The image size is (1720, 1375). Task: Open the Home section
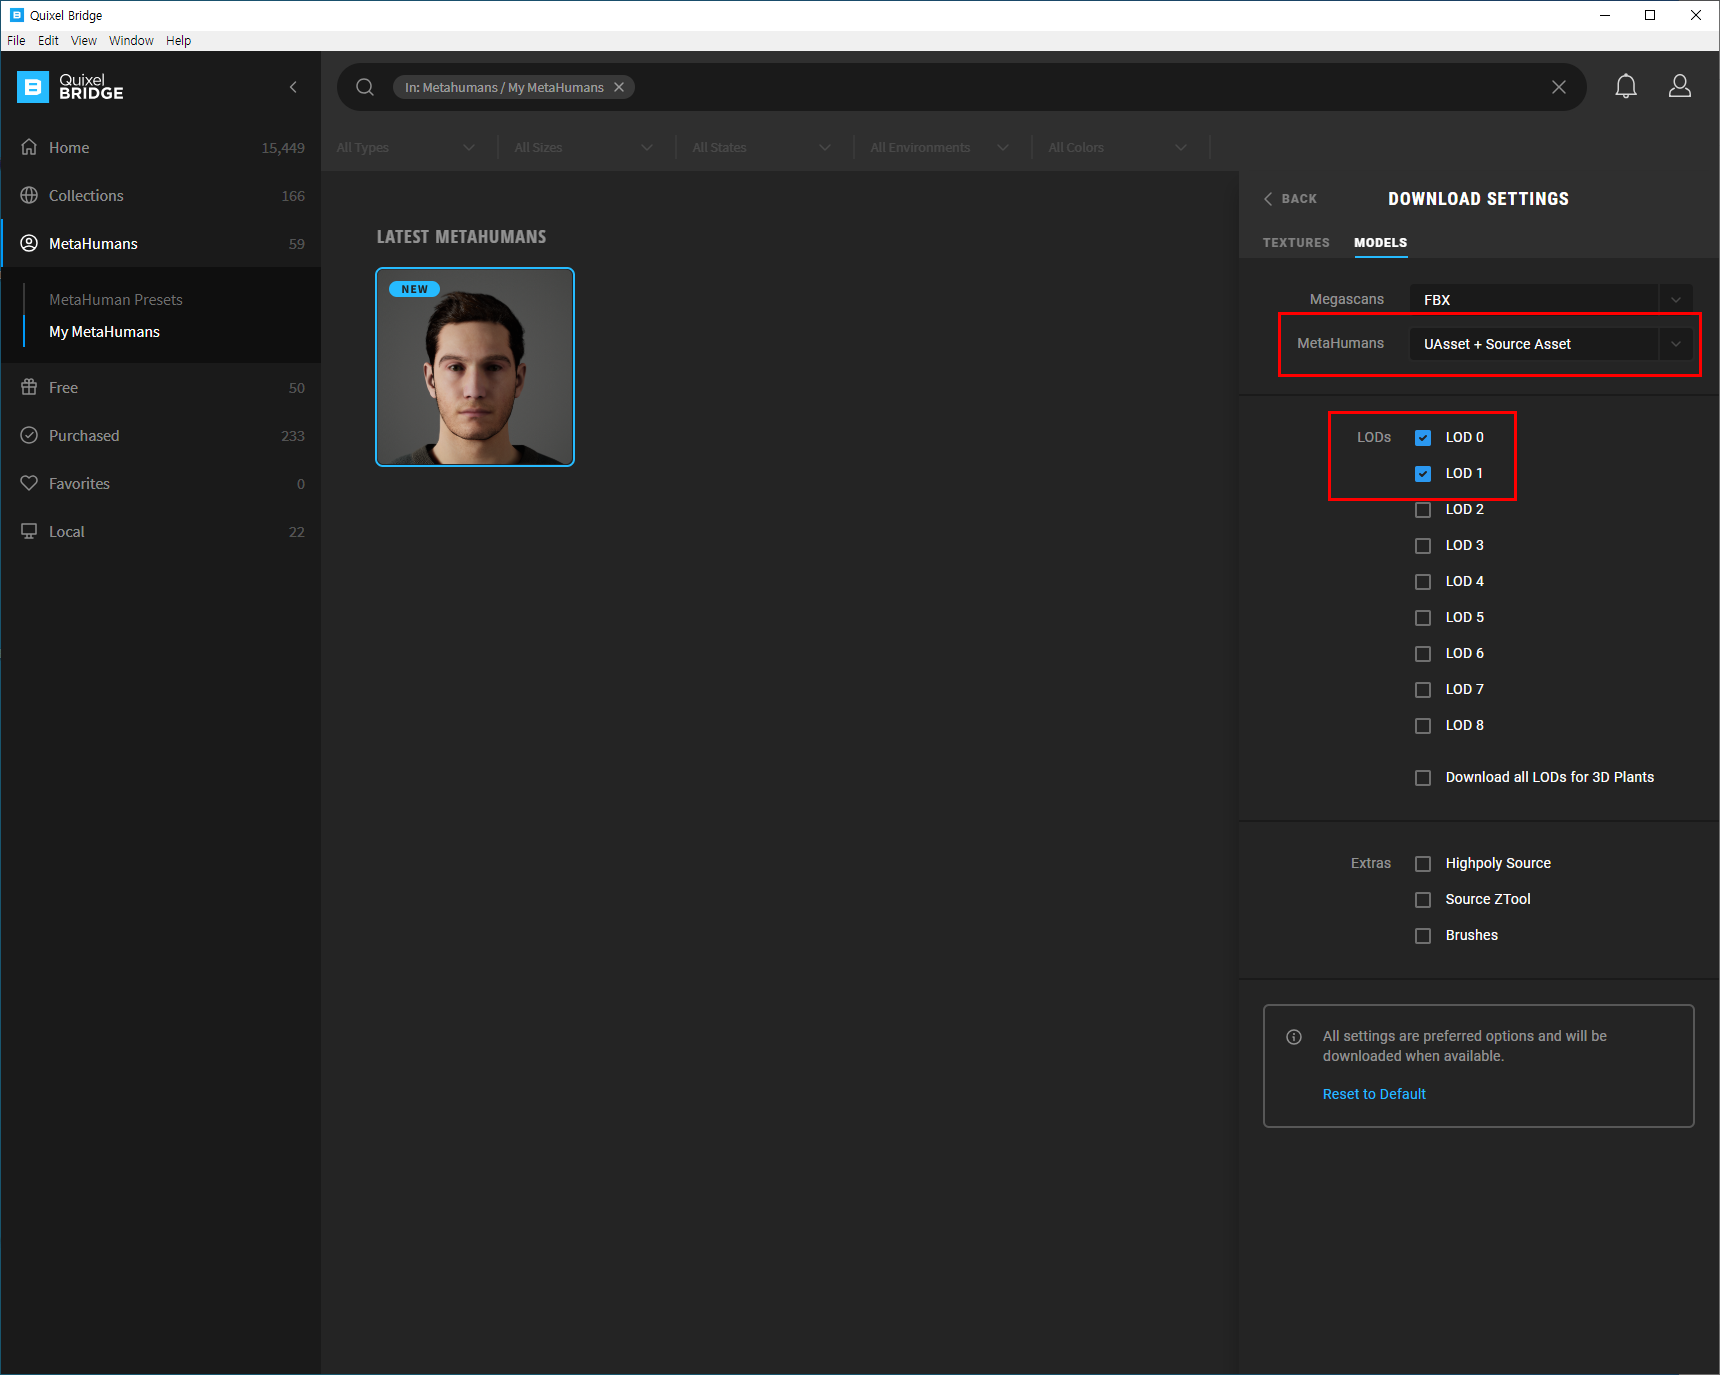pos(161,147)
